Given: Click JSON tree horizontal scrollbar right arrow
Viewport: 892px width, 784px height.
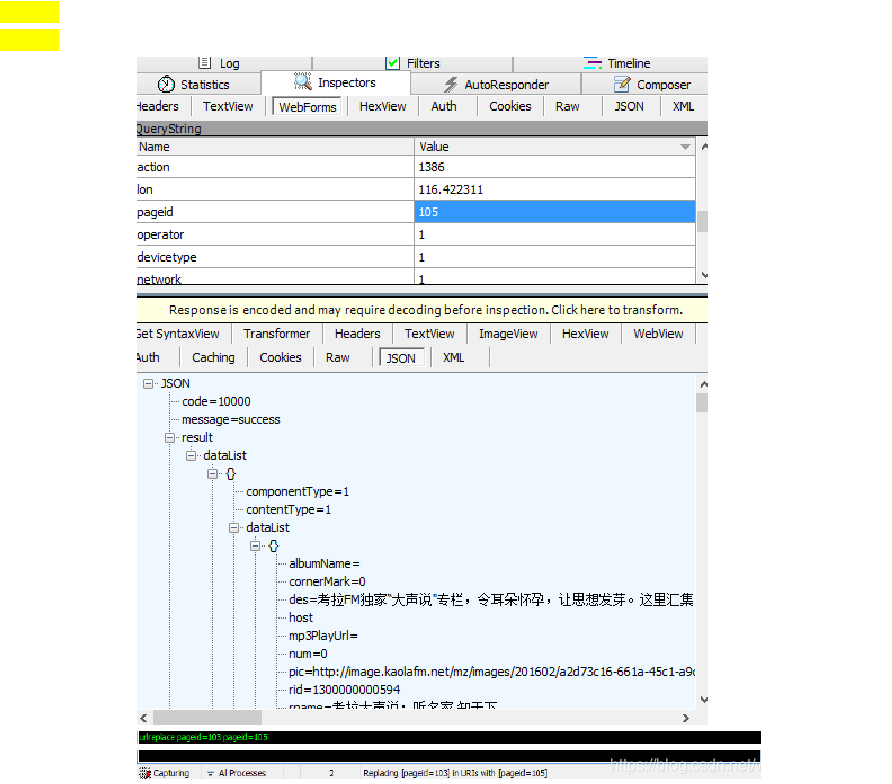Looking at the screenshot, I should coord(685,718).
